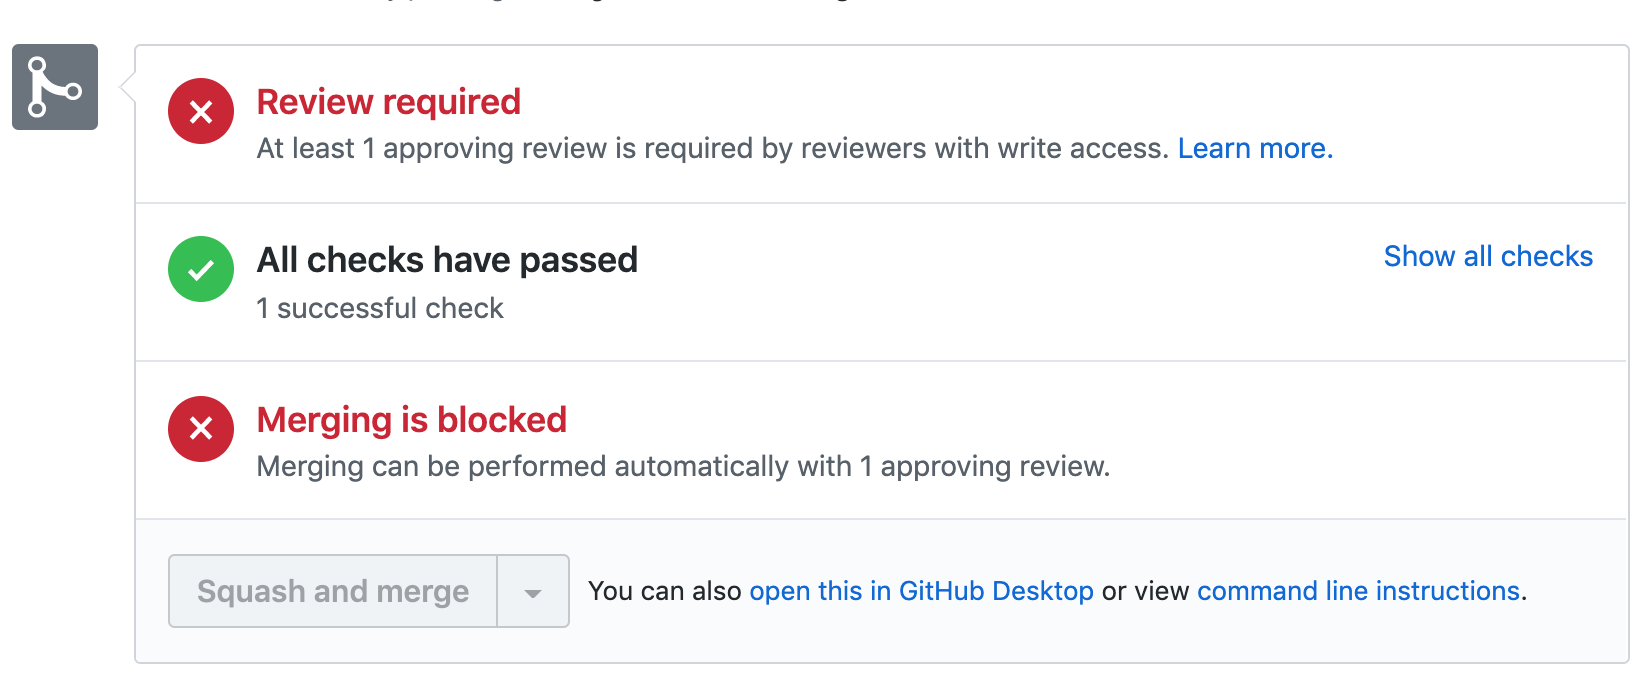Open the Learn more link
Screen dimensions: 1648x686
coord(1254,148)
